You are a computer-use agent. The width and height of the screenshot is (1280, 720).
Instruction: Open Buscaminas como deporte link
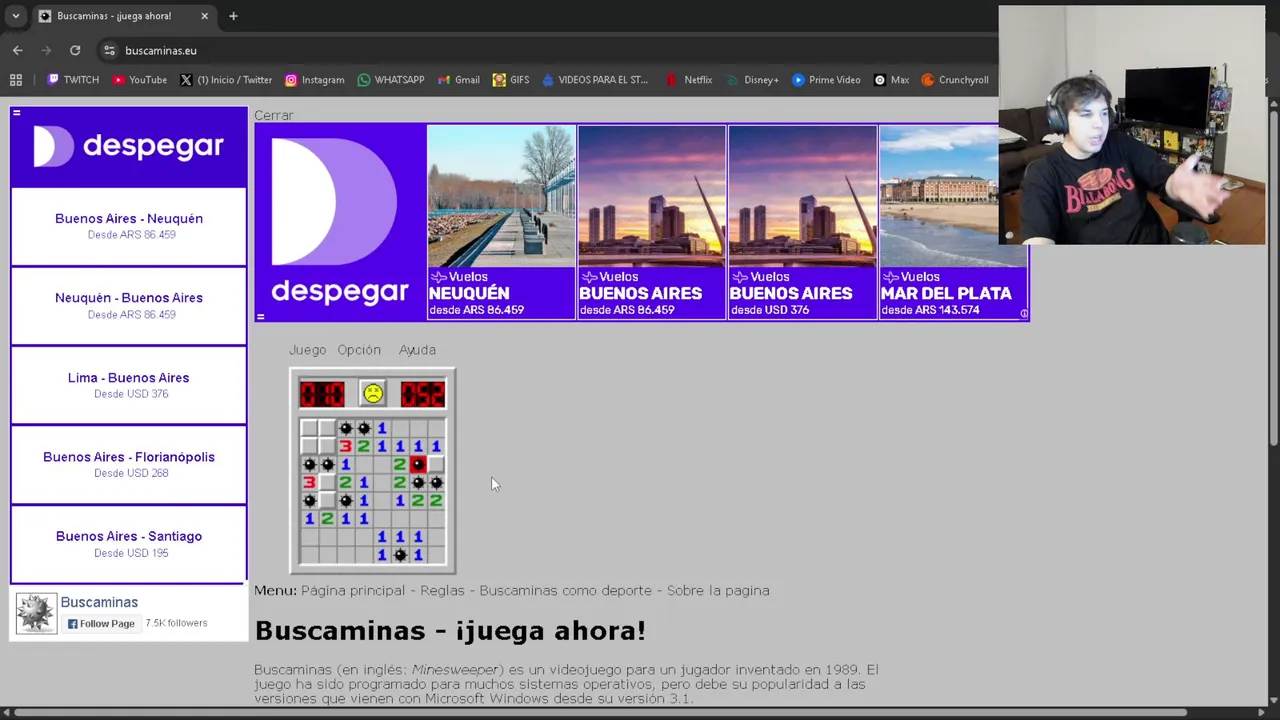[x=565, y=591]
